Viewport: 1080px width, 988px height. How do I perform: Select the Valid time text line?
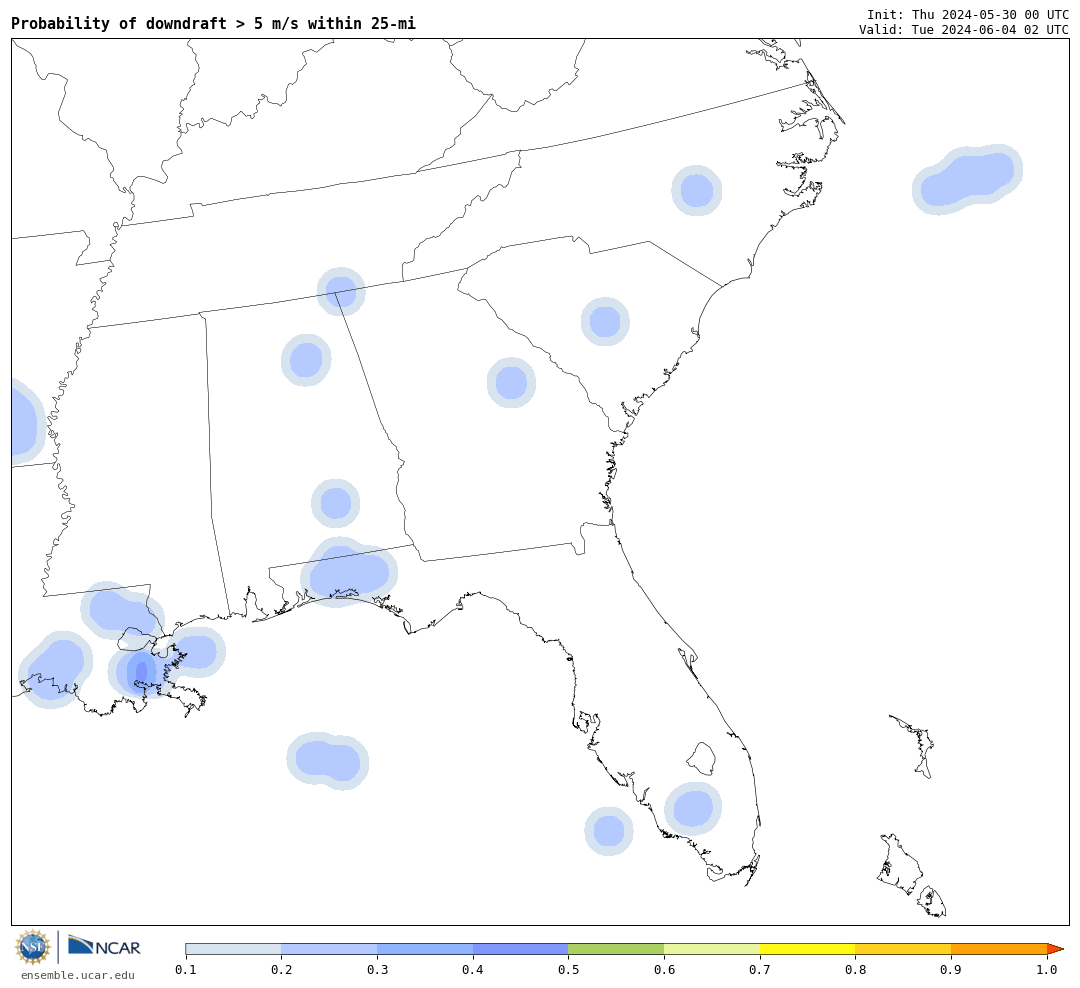(x=964, y=30)
